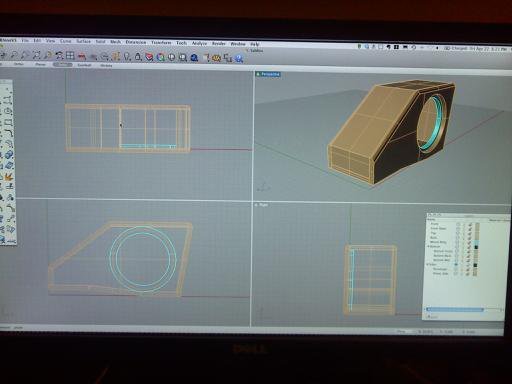Open the Perspective viewport title menu

268,74
